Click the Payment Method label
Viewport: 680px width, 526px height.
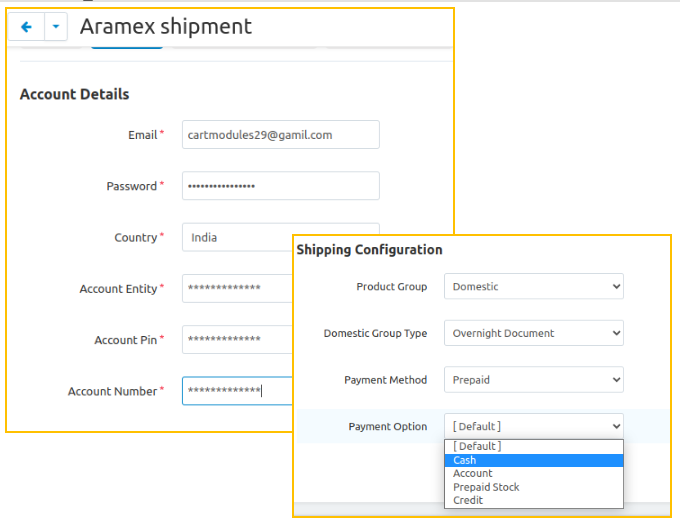coord(386,380)
